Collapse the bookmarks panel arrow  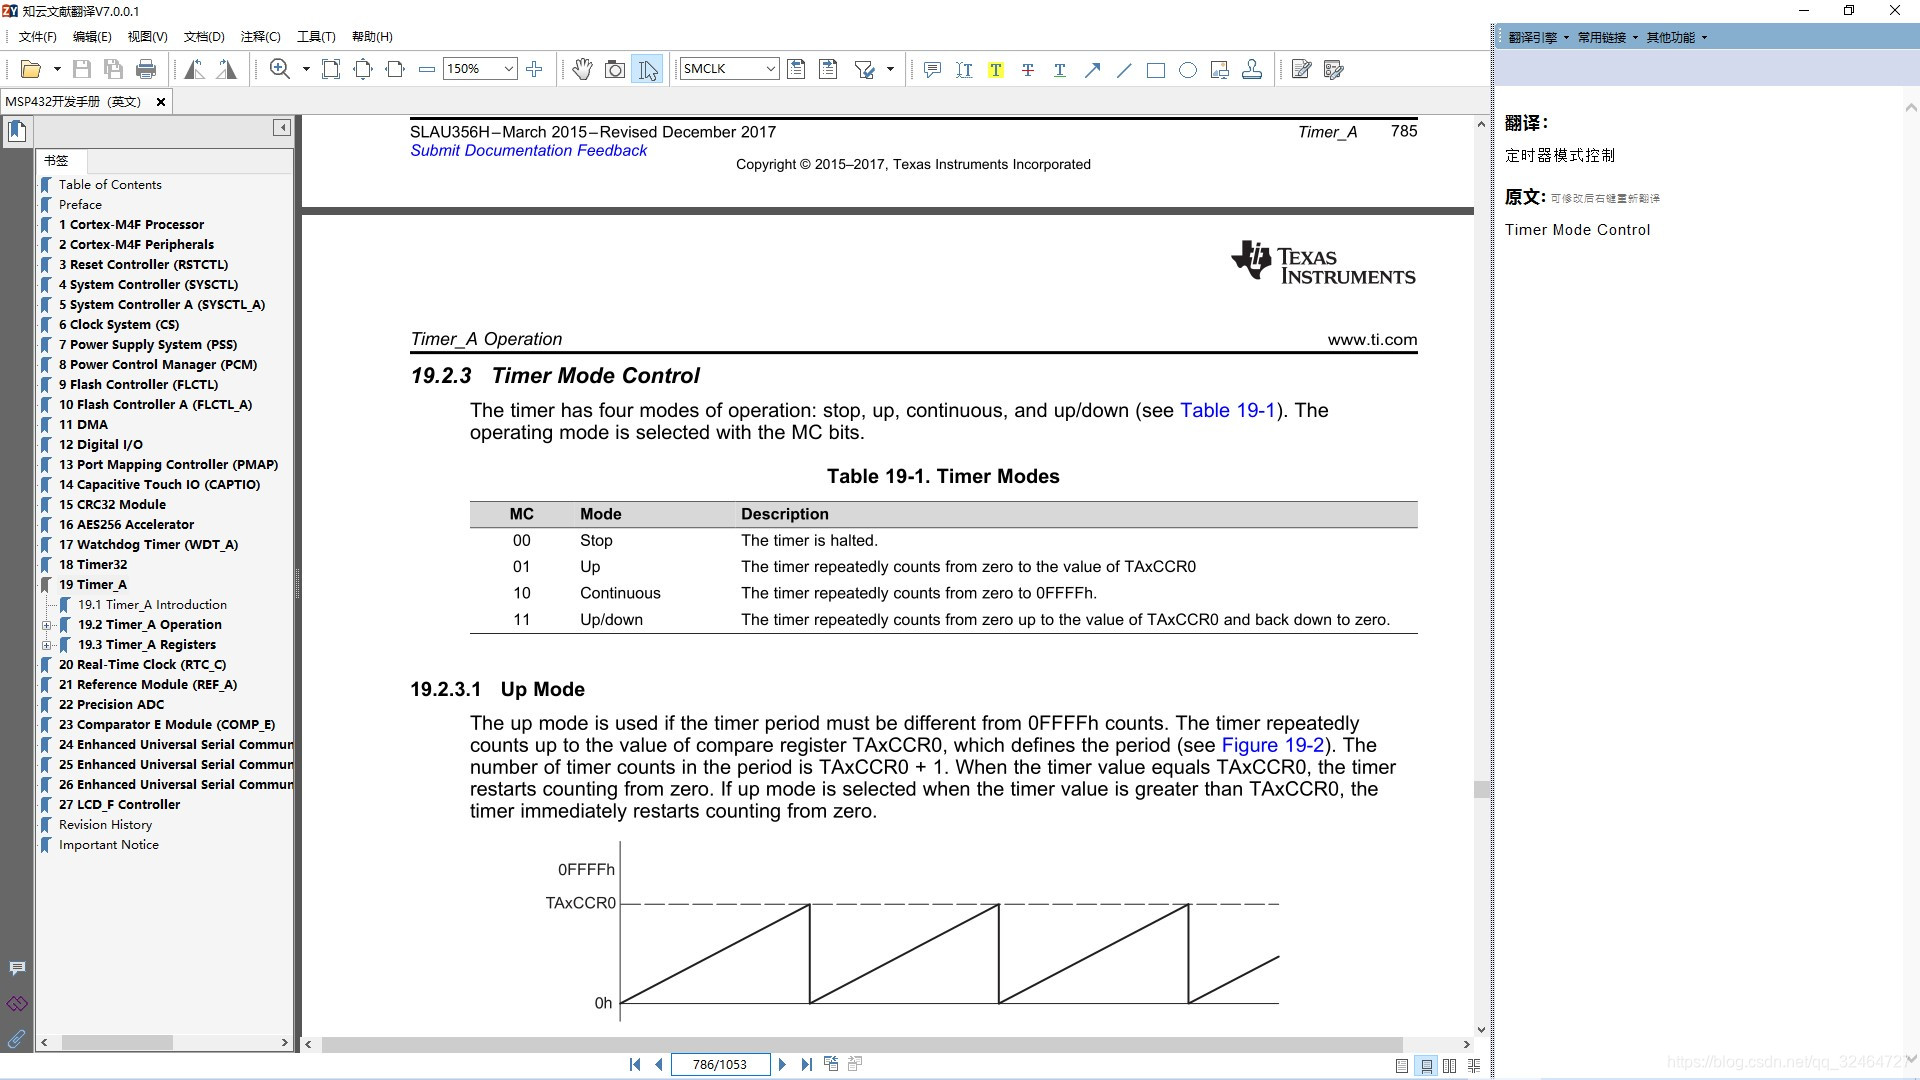coord(282,128)
